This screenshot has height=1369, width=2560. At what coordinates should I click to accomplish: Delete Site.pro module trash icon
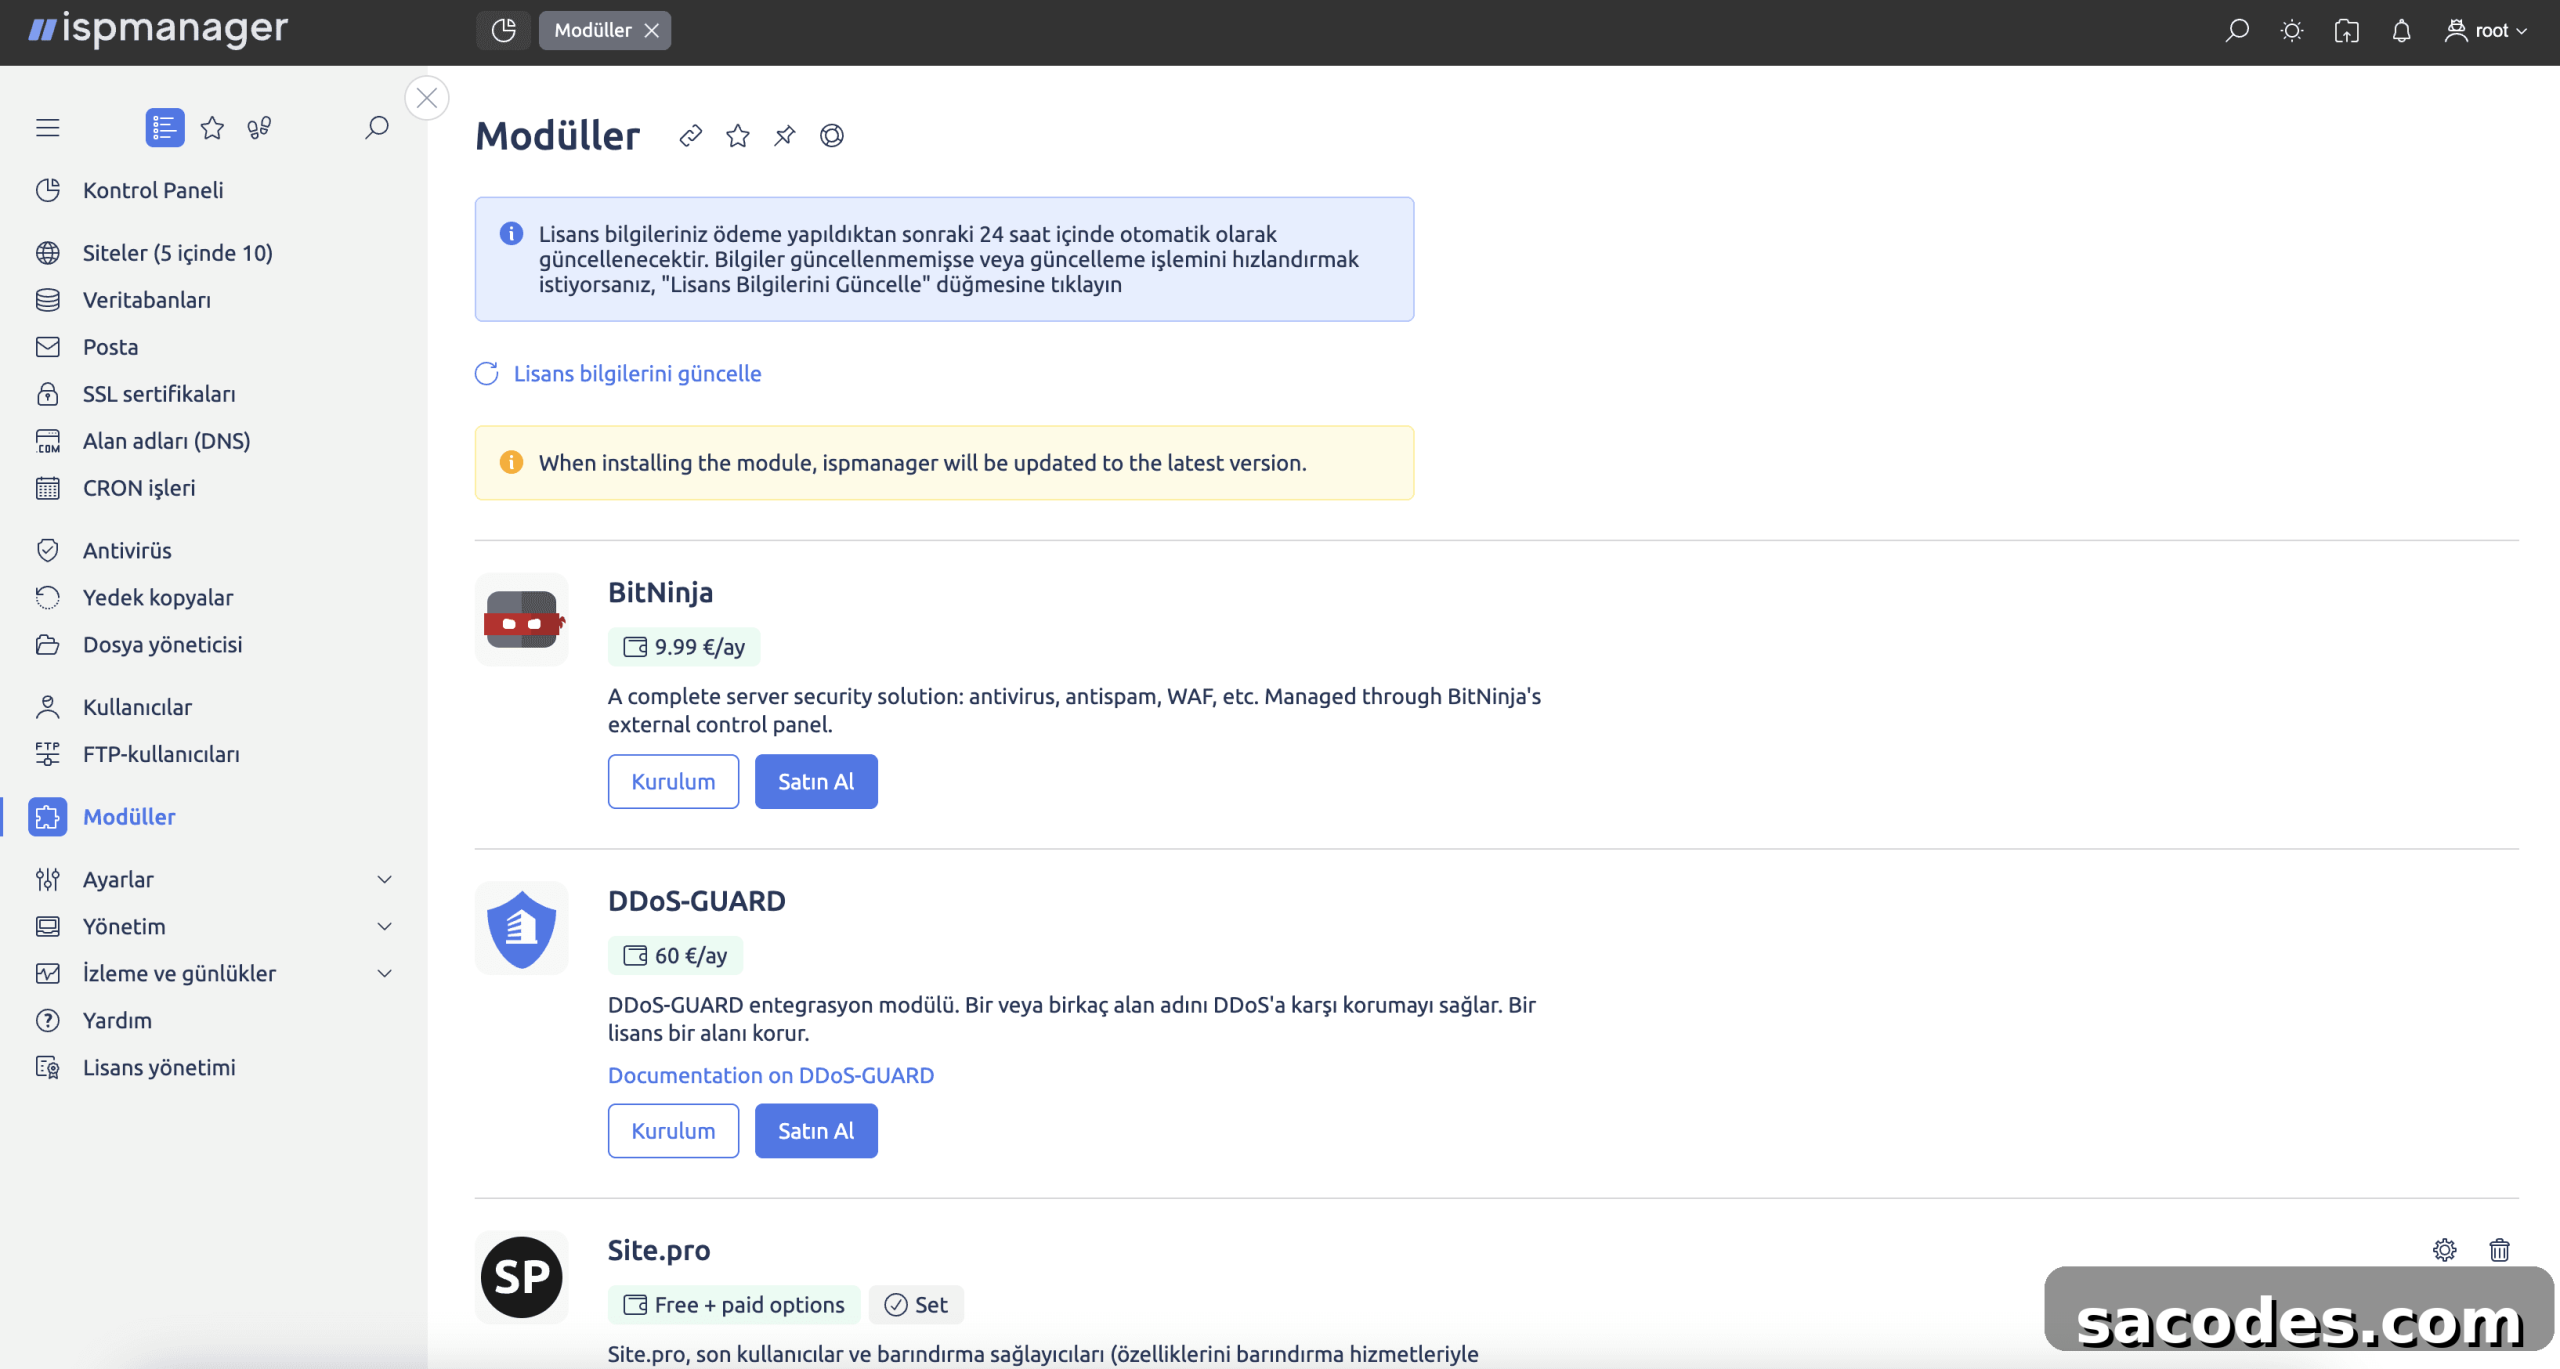click(2499, 1249)
